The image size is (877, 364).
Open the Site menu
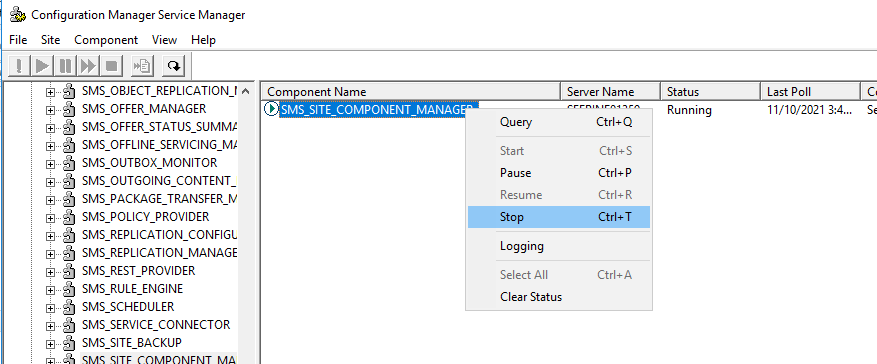coord(50,40)
